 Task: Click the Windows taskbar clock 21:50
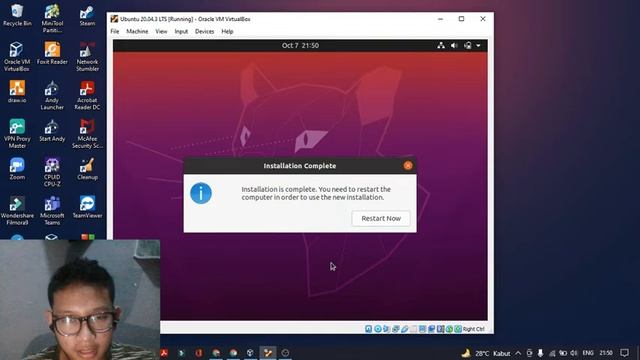[606, 353]
